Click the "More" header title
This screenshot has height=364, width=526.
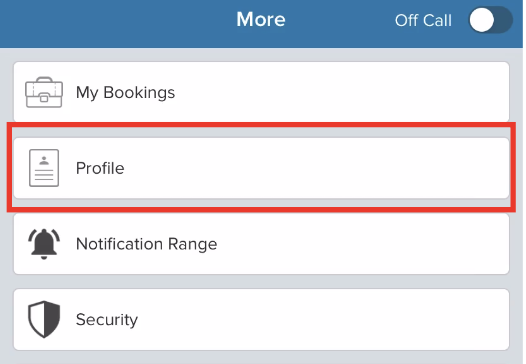(x=261, y=19)
